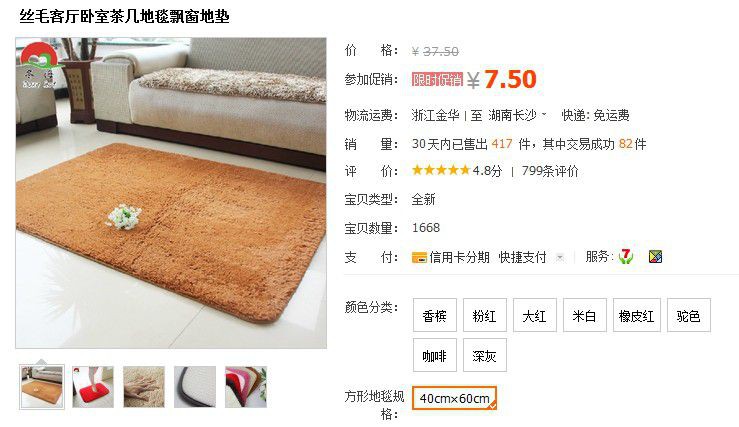Click the 信用卡分期 installment link

point(459,257)
